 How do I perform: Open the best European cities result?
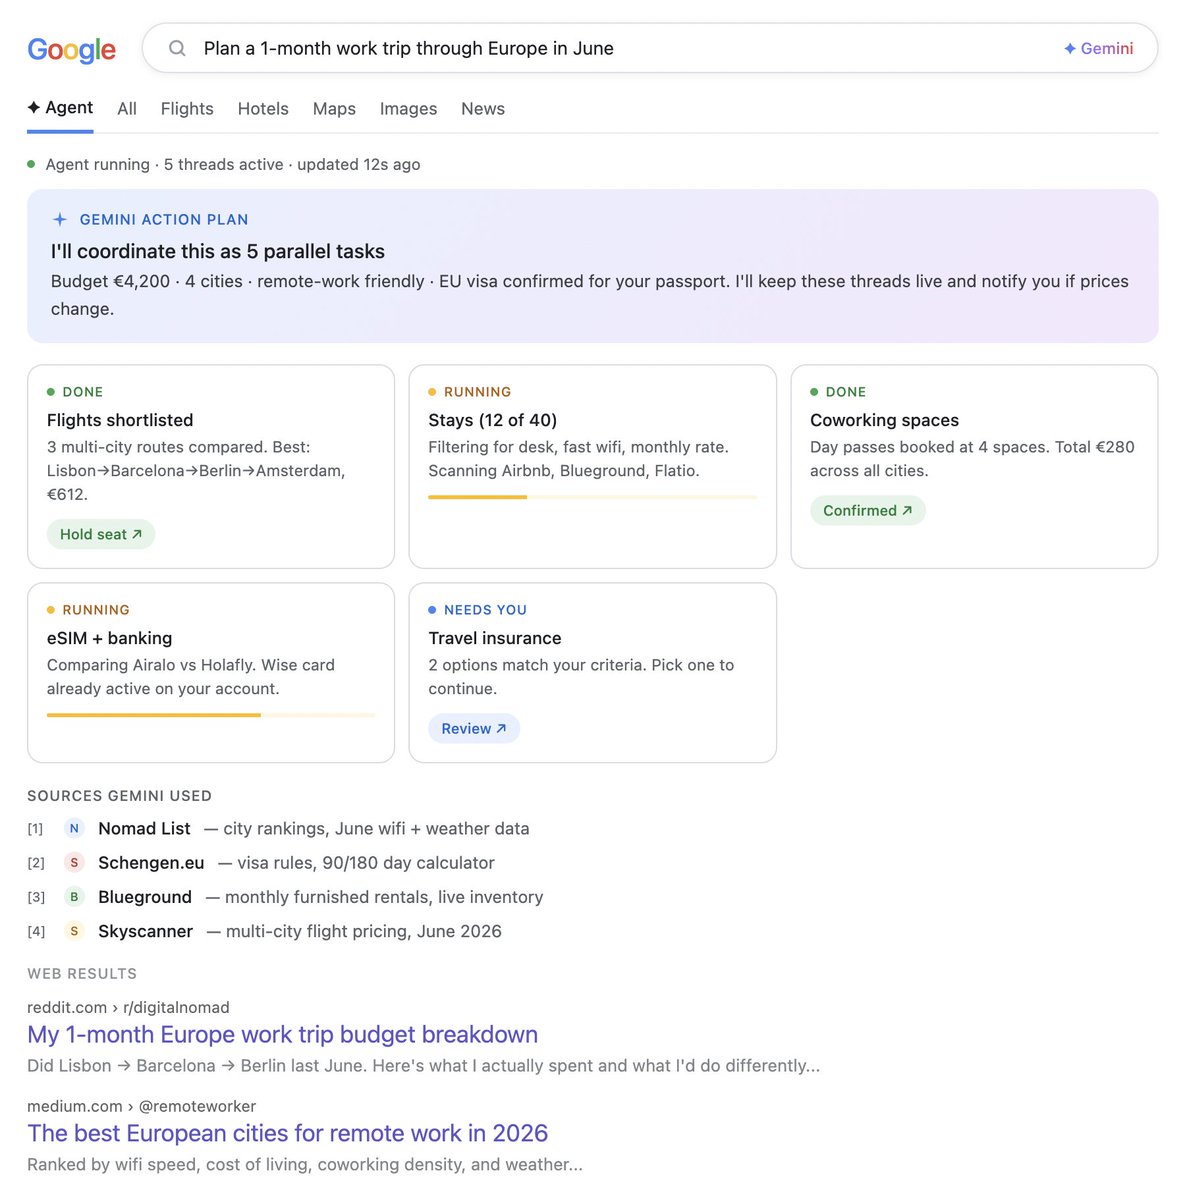(x=288, y=1133)
